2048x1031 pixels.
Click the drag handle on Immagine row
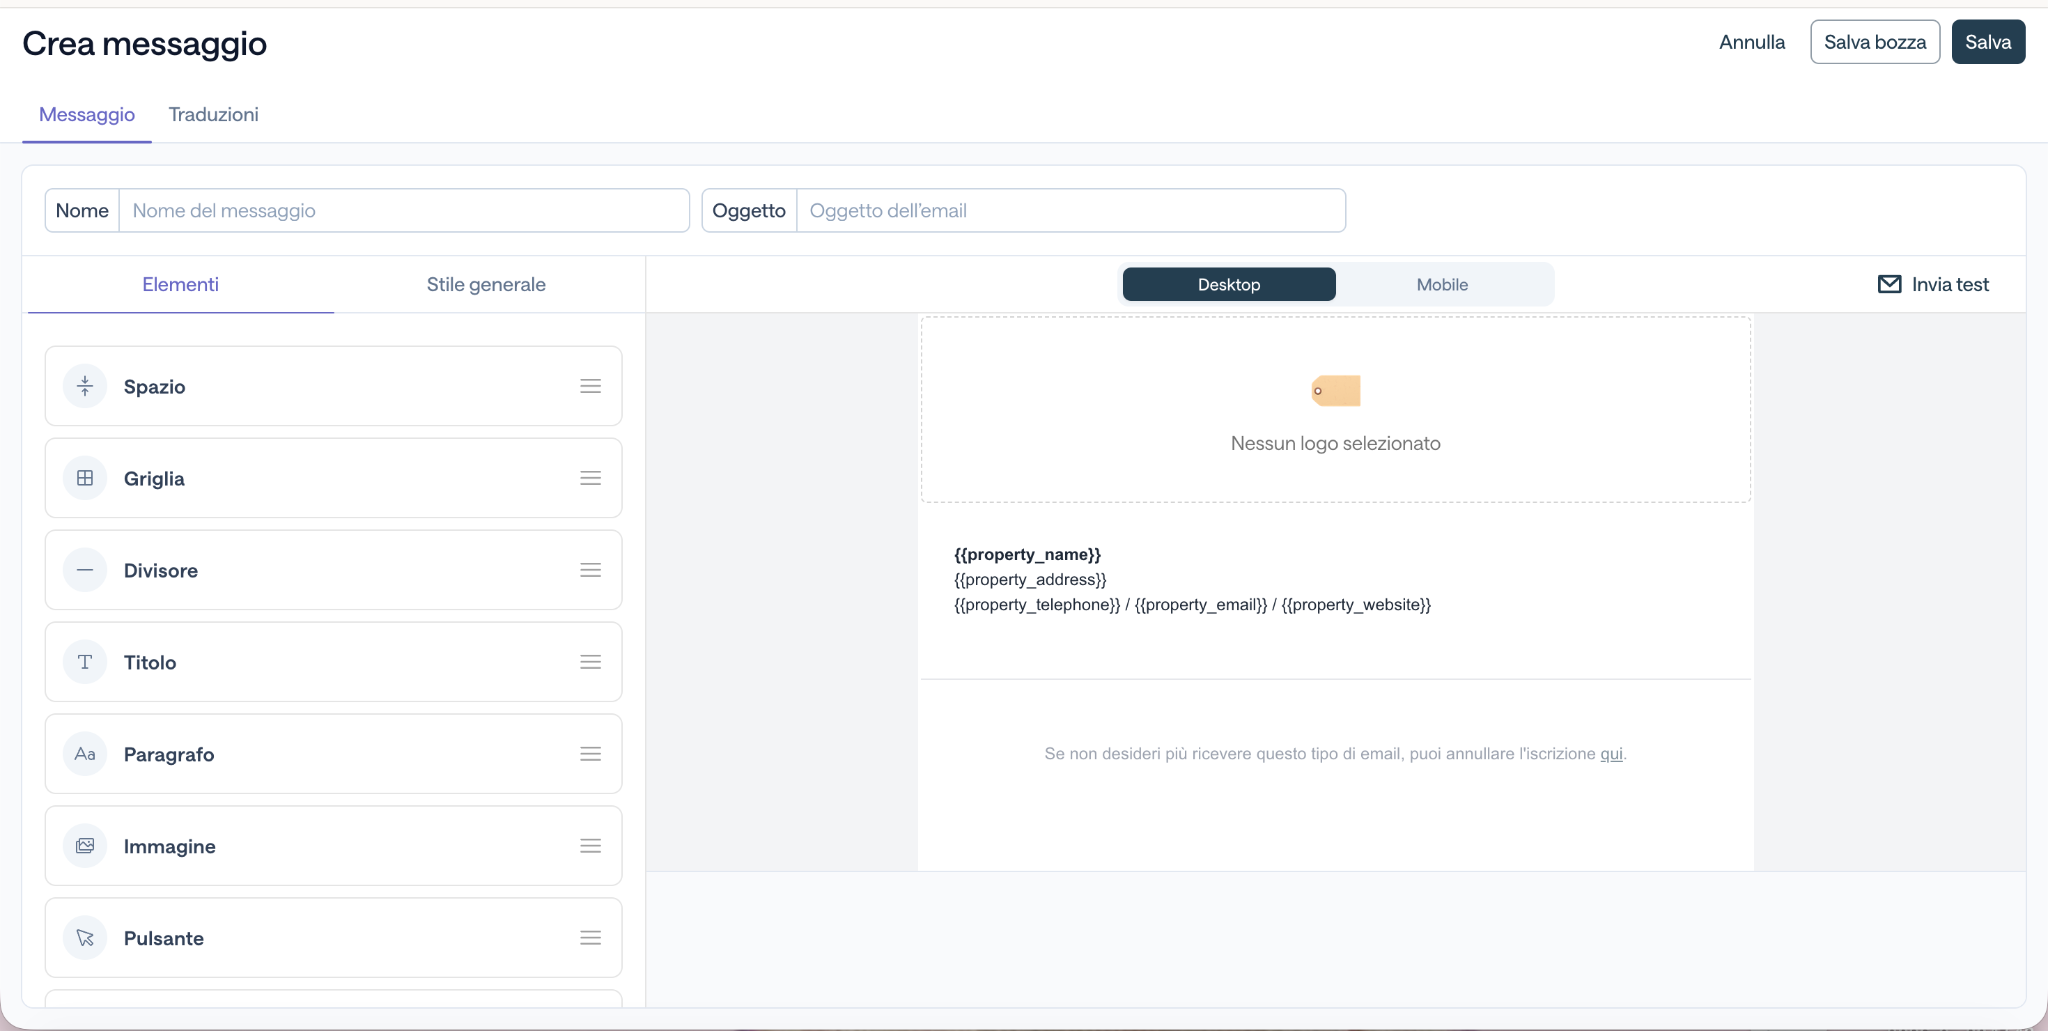pos(591,846)
